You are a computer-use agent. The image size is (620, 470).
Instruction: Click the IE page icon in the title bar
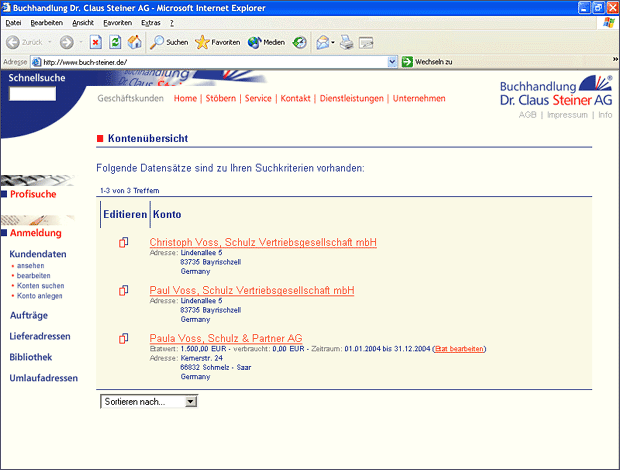point(6,8)
